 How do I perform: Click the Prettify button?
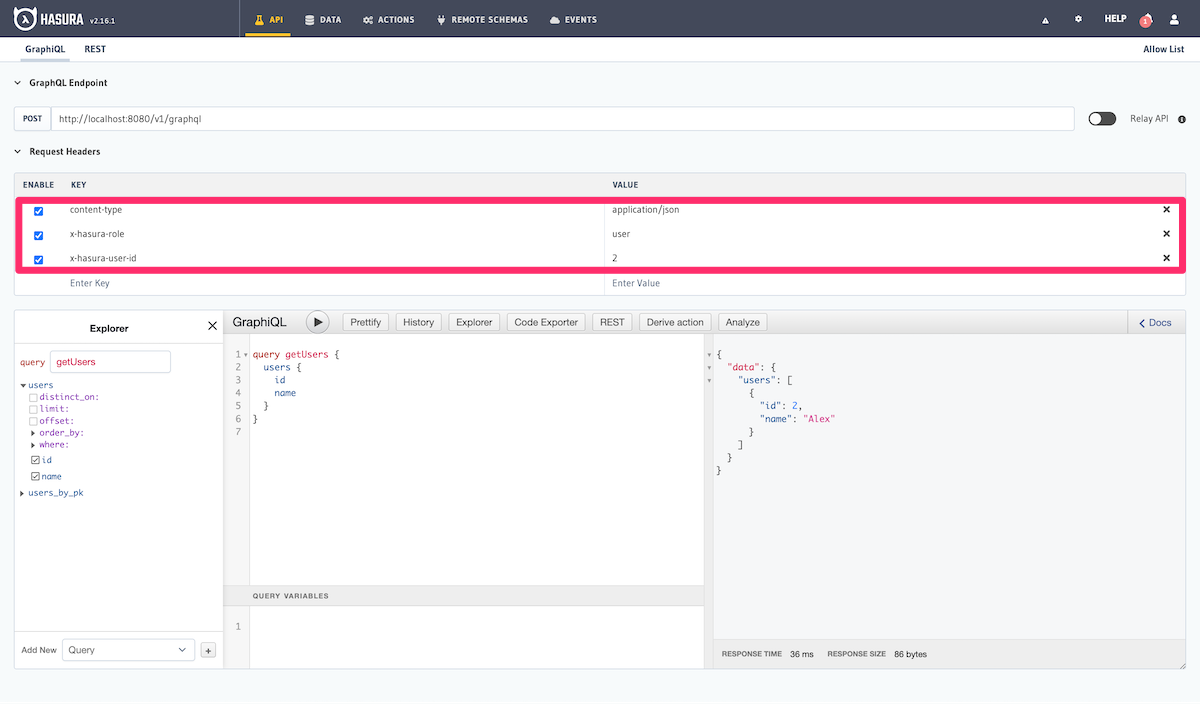pyautogui.click(x=365, y=322)
